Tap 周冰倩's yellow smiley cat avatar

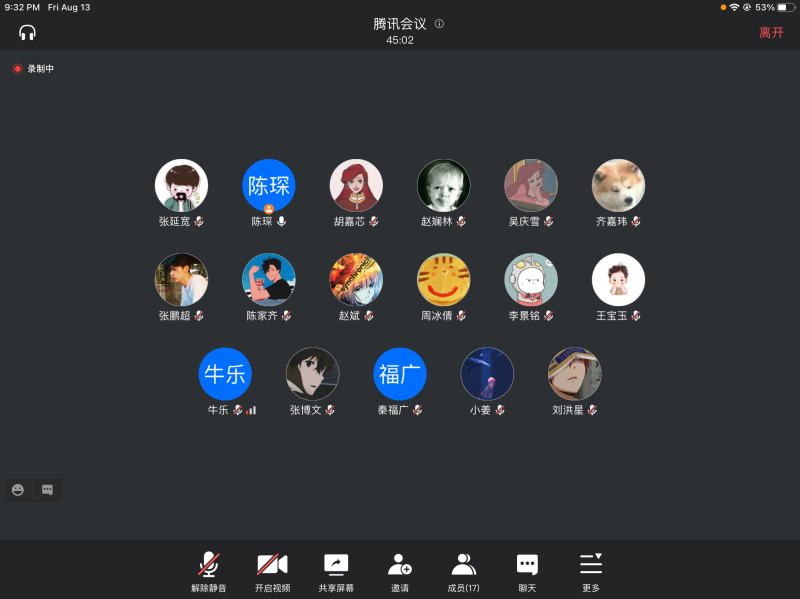[x=443, y=279]
